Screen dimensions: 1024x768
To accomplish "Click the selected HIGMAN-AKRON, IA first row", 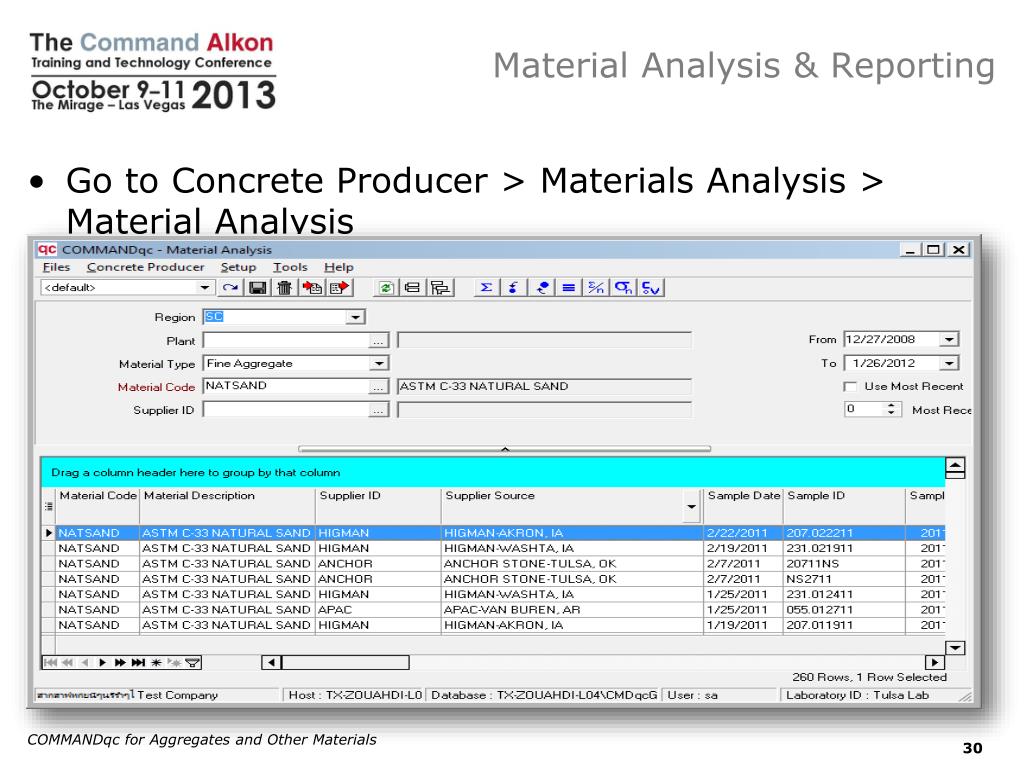I will [x=493, y=533].
